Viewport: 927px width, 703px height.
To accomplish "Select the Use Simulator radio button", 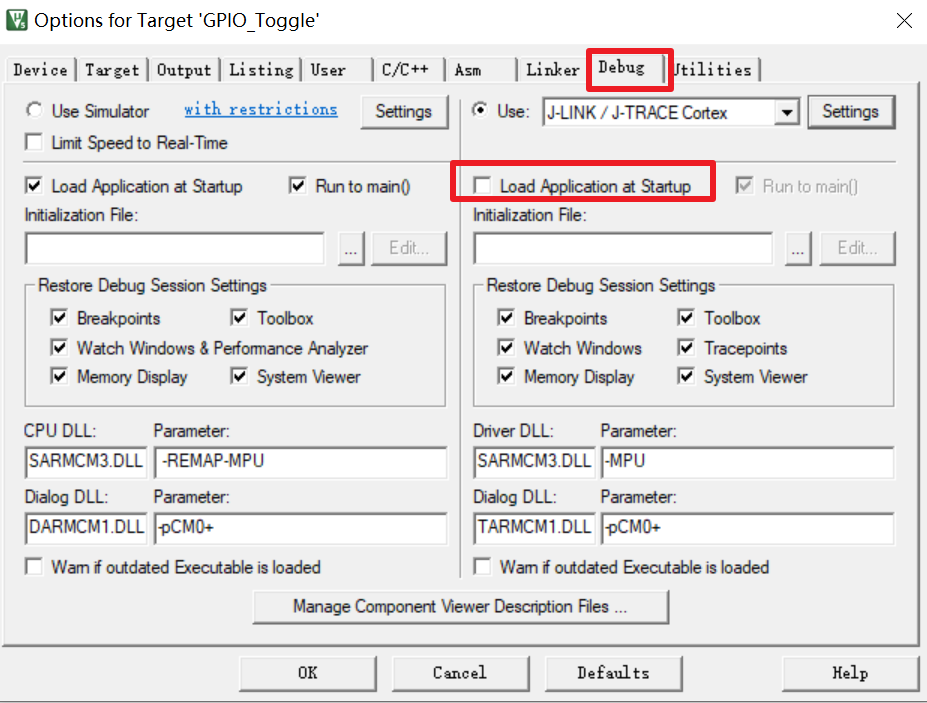I will 34,110.
